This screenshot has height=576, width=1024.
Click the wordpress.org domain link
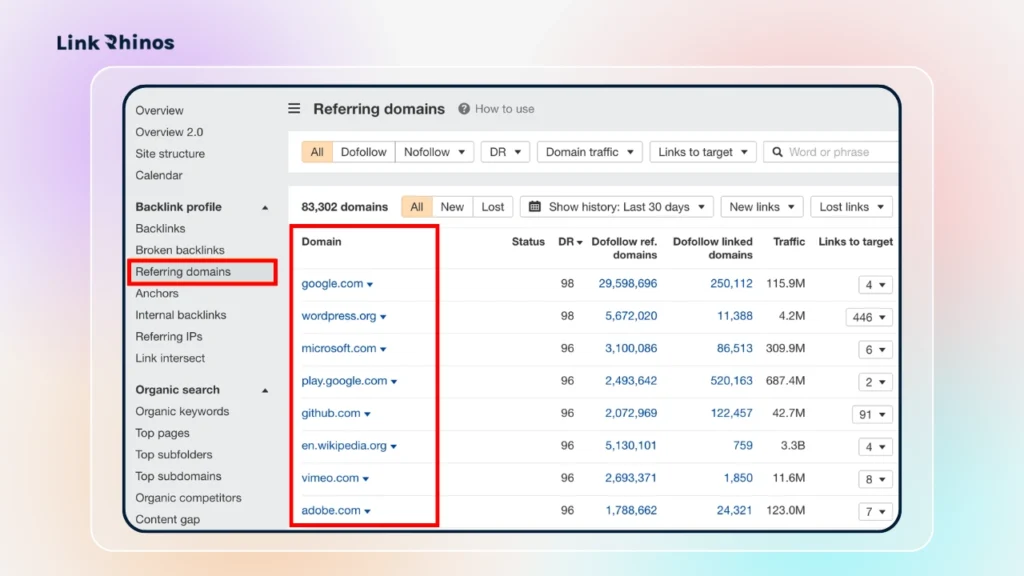[x=338, y=316]
